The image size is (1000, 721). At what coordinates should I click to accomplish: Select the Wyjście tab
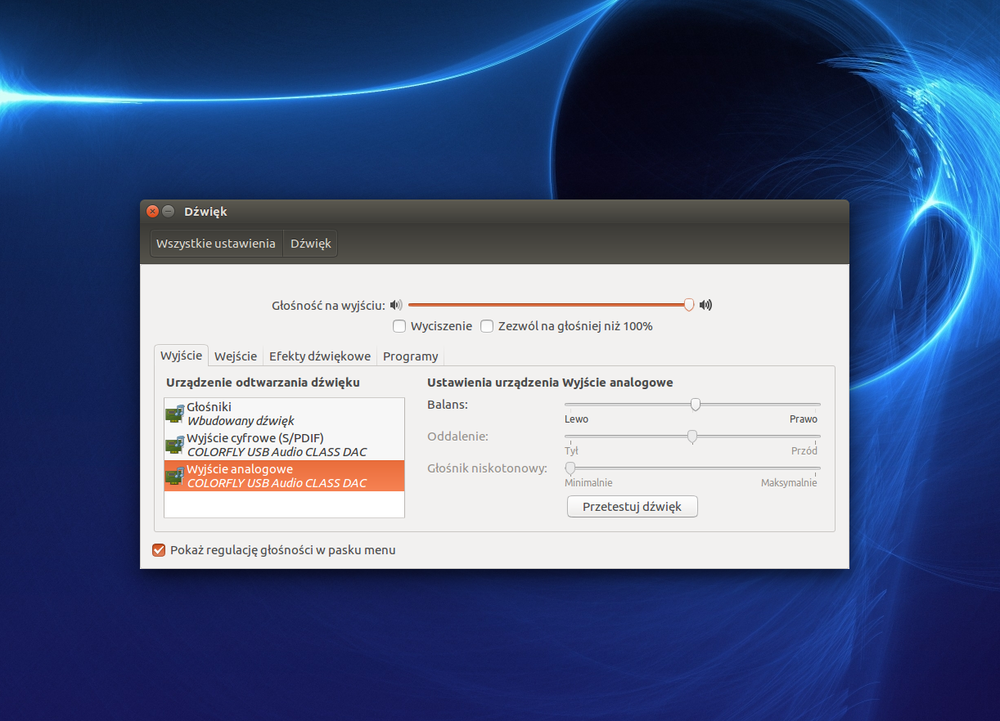pos(181,356)
